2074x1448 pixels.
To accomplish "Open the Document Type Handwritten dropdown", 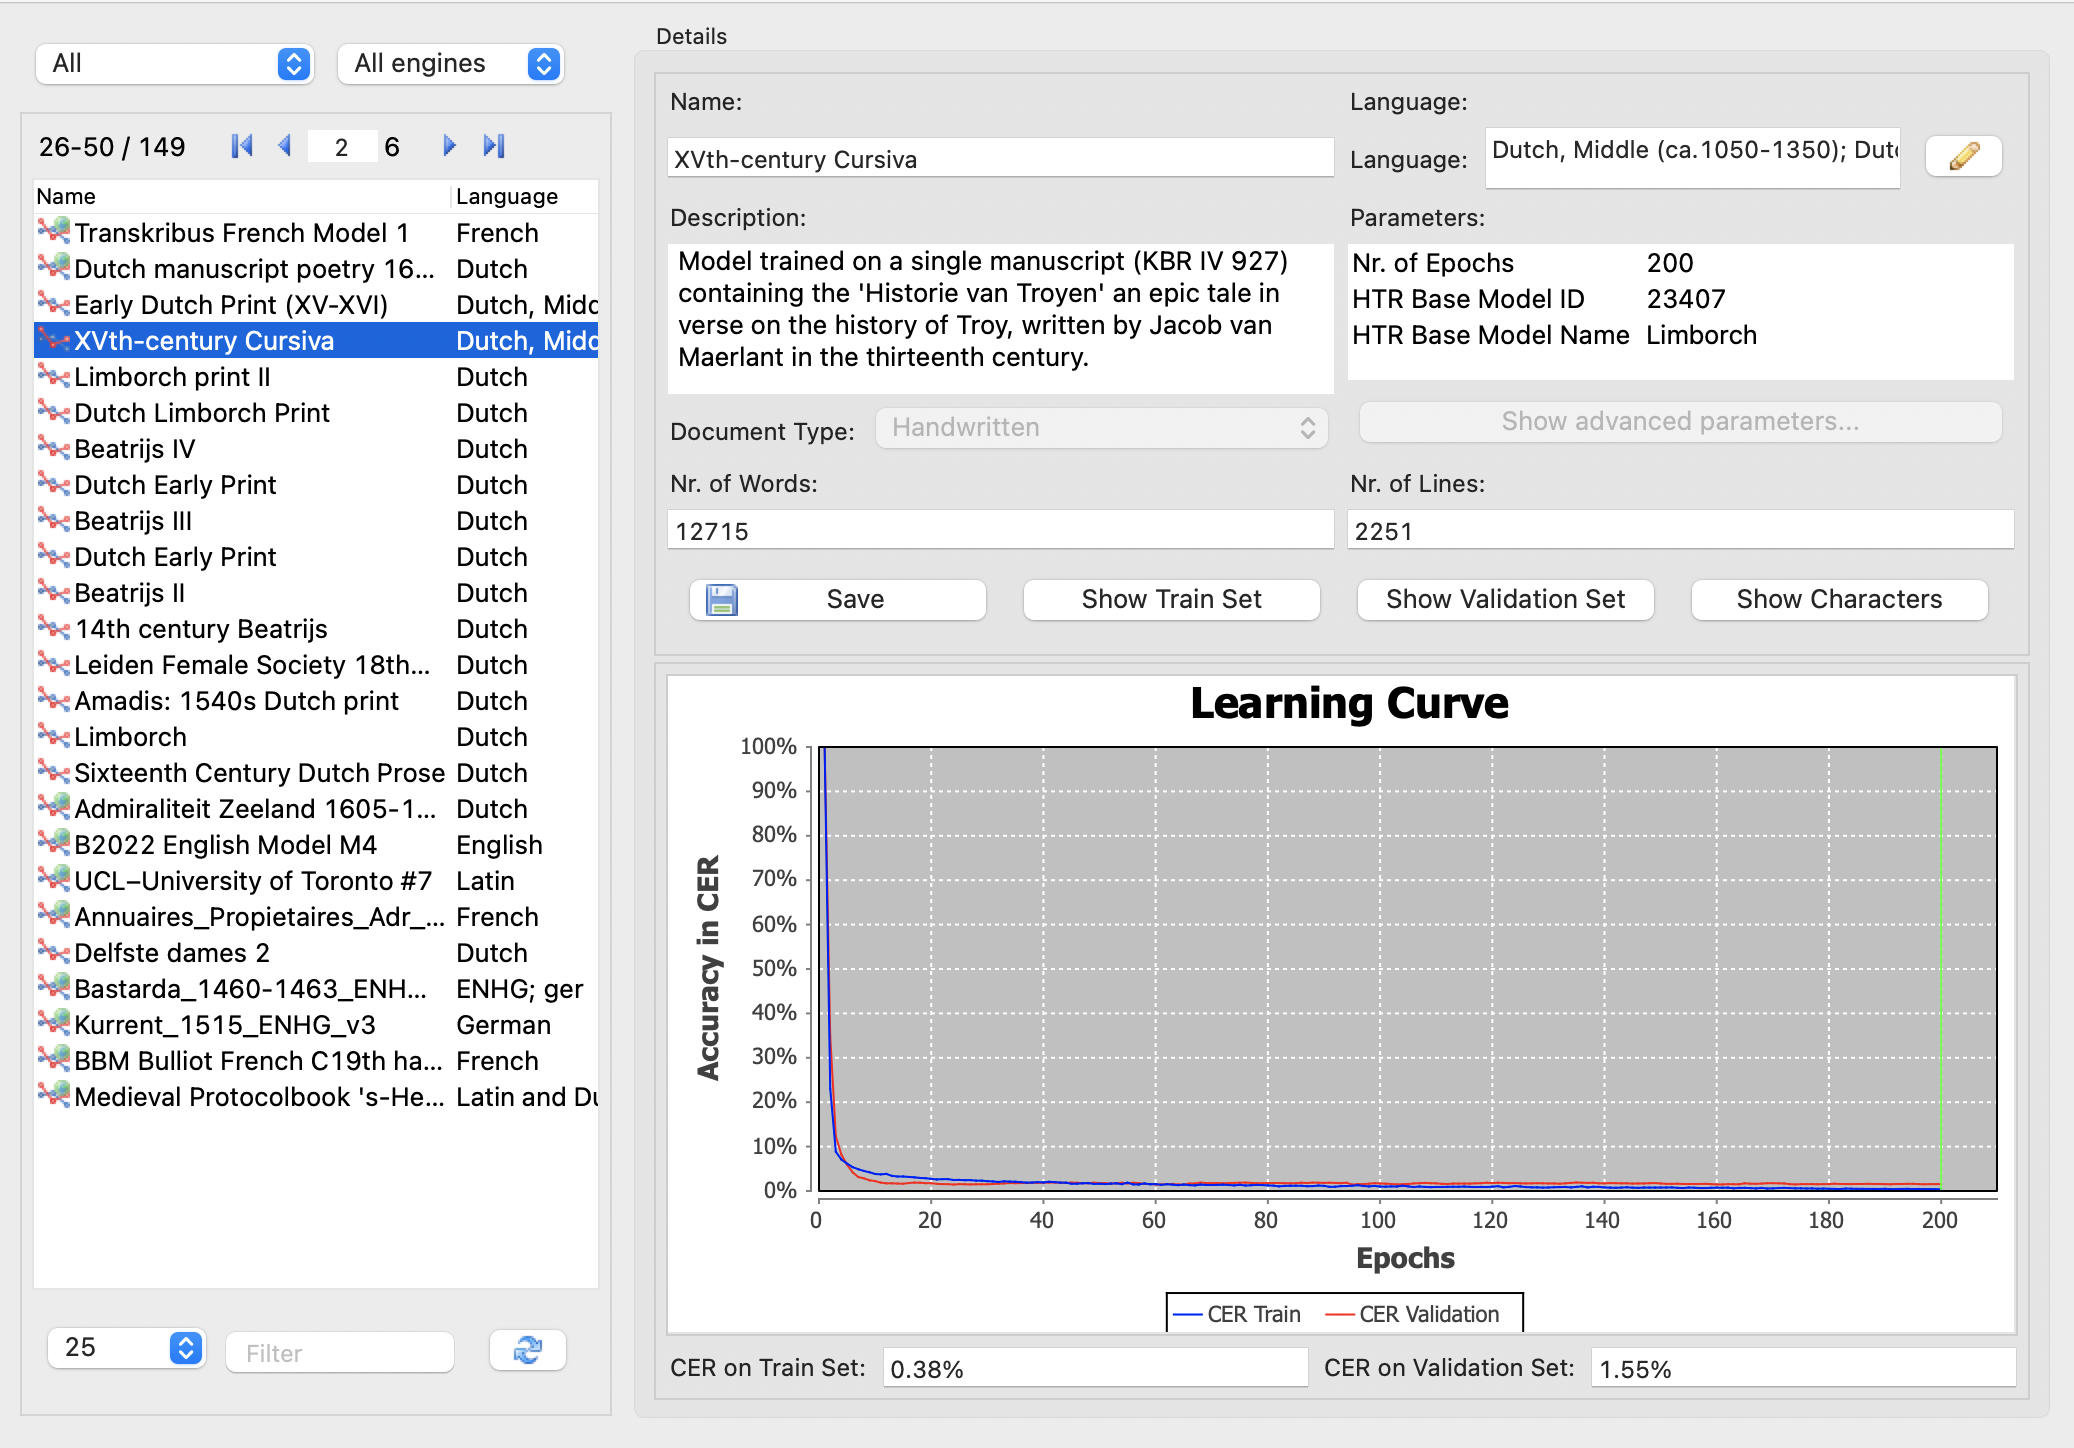I will [x=1102, y=428].
